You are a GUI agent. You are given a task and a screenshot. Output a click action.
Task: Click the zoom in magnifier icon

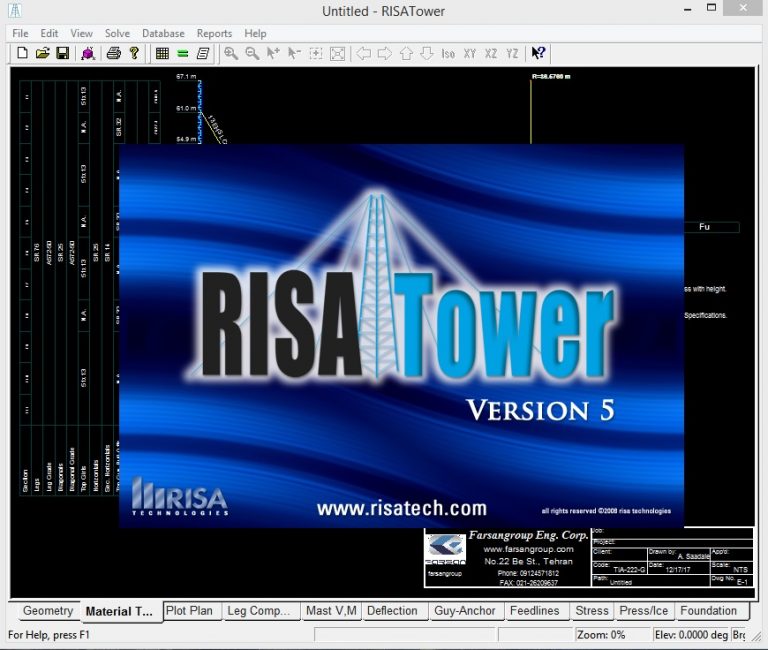[231, 53]
